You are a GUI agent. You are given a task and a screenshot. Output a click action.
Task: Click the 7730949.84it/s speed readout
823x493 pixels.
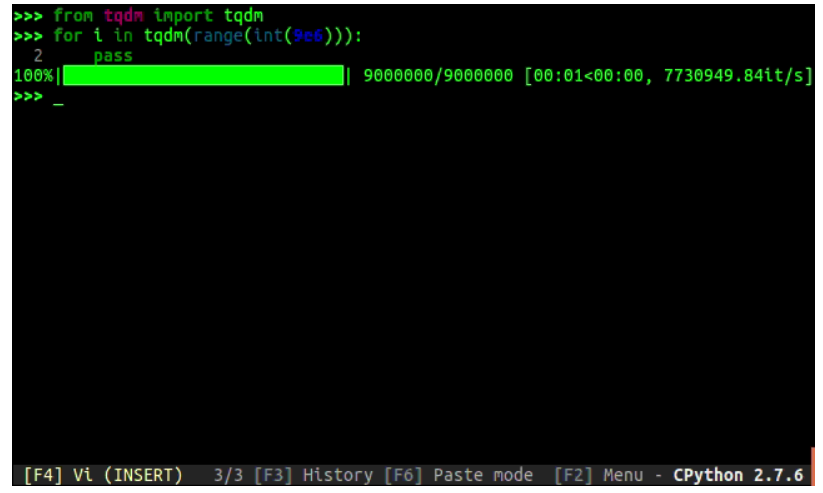(734, 76)
